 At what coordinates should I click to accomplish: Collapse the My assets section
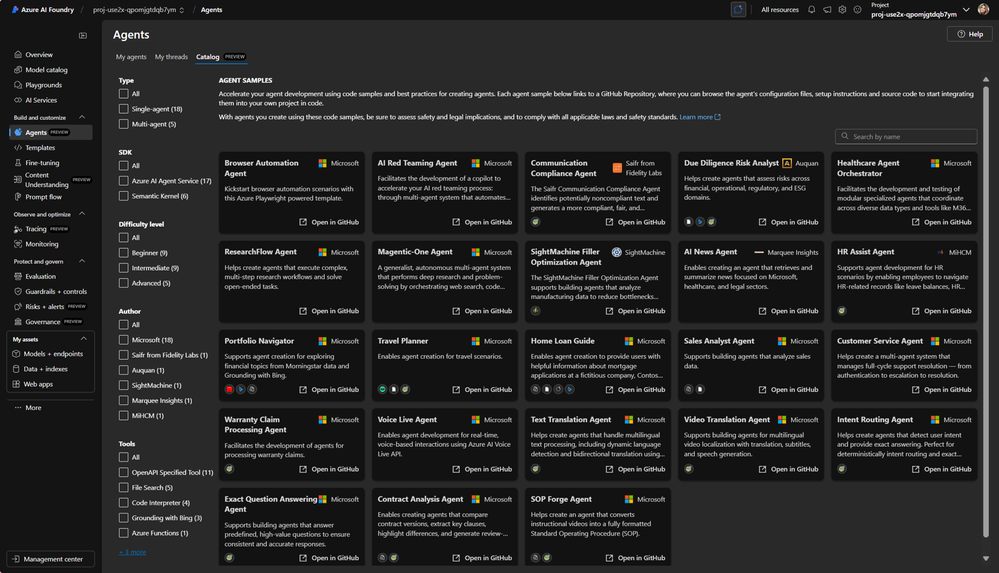(x=83, y=339)
